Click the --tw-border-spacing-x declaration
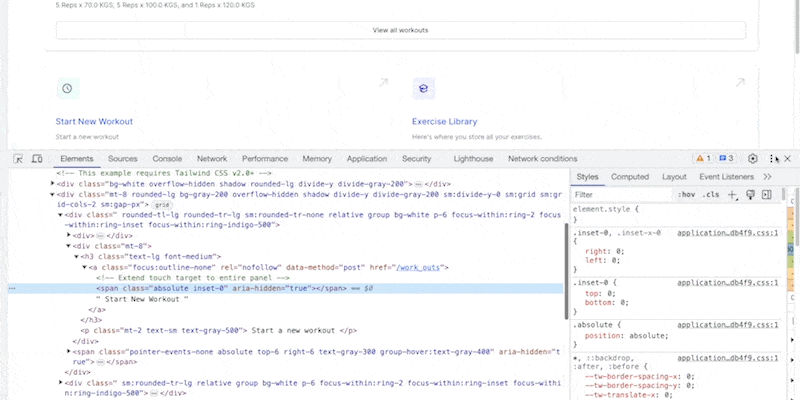 (640, 377)
